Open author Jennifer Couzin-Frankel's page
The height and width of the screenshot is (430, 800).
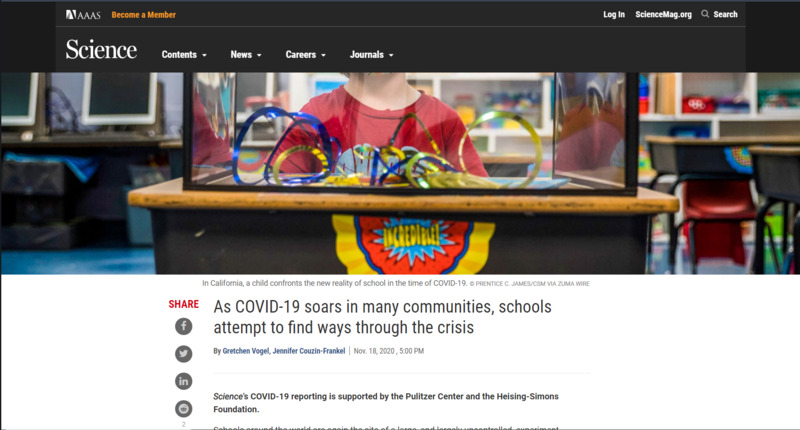[309, 351]
